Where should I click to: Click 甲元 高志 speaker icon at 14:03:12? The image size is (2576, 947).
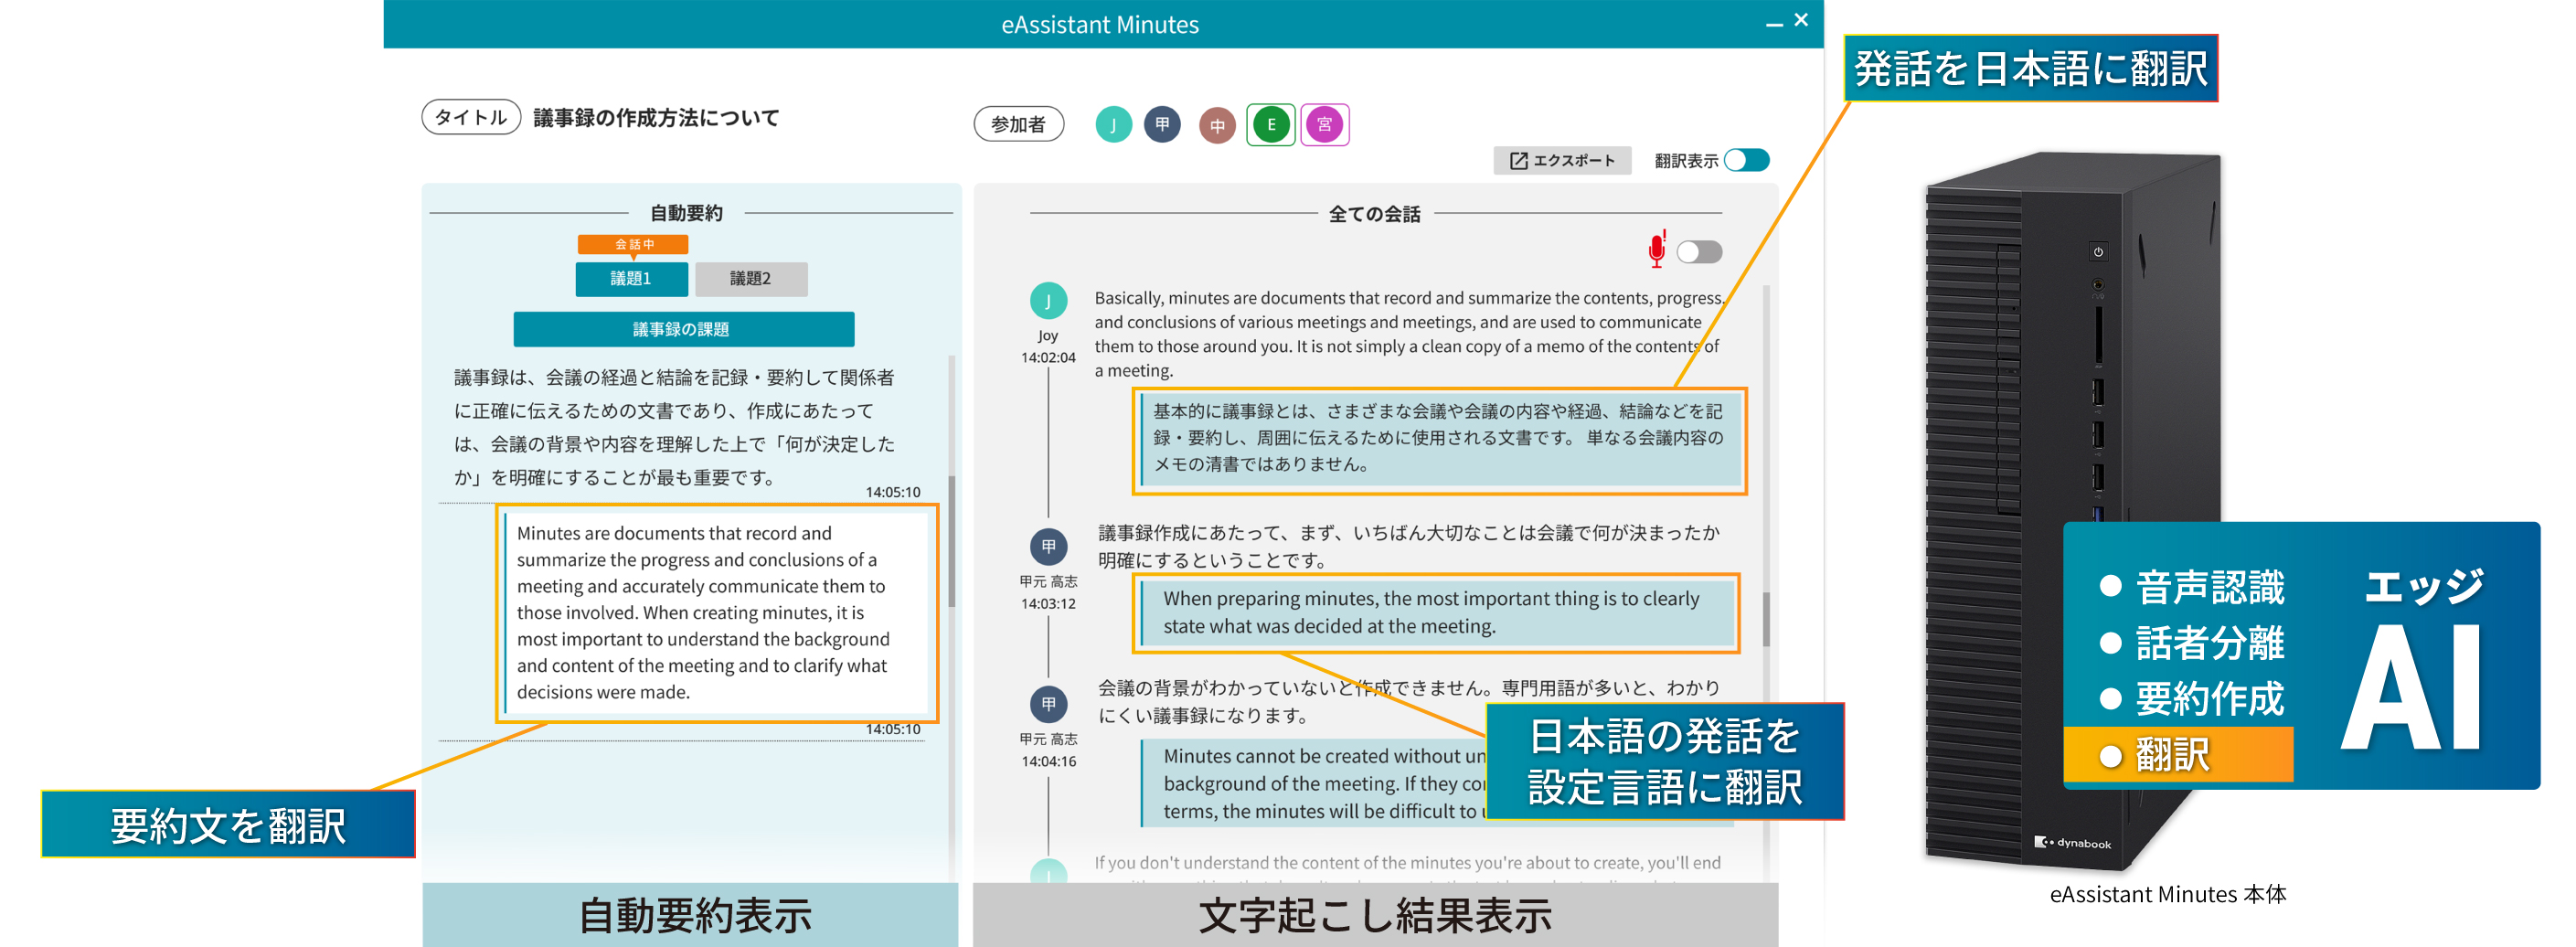click(1048, 547)
